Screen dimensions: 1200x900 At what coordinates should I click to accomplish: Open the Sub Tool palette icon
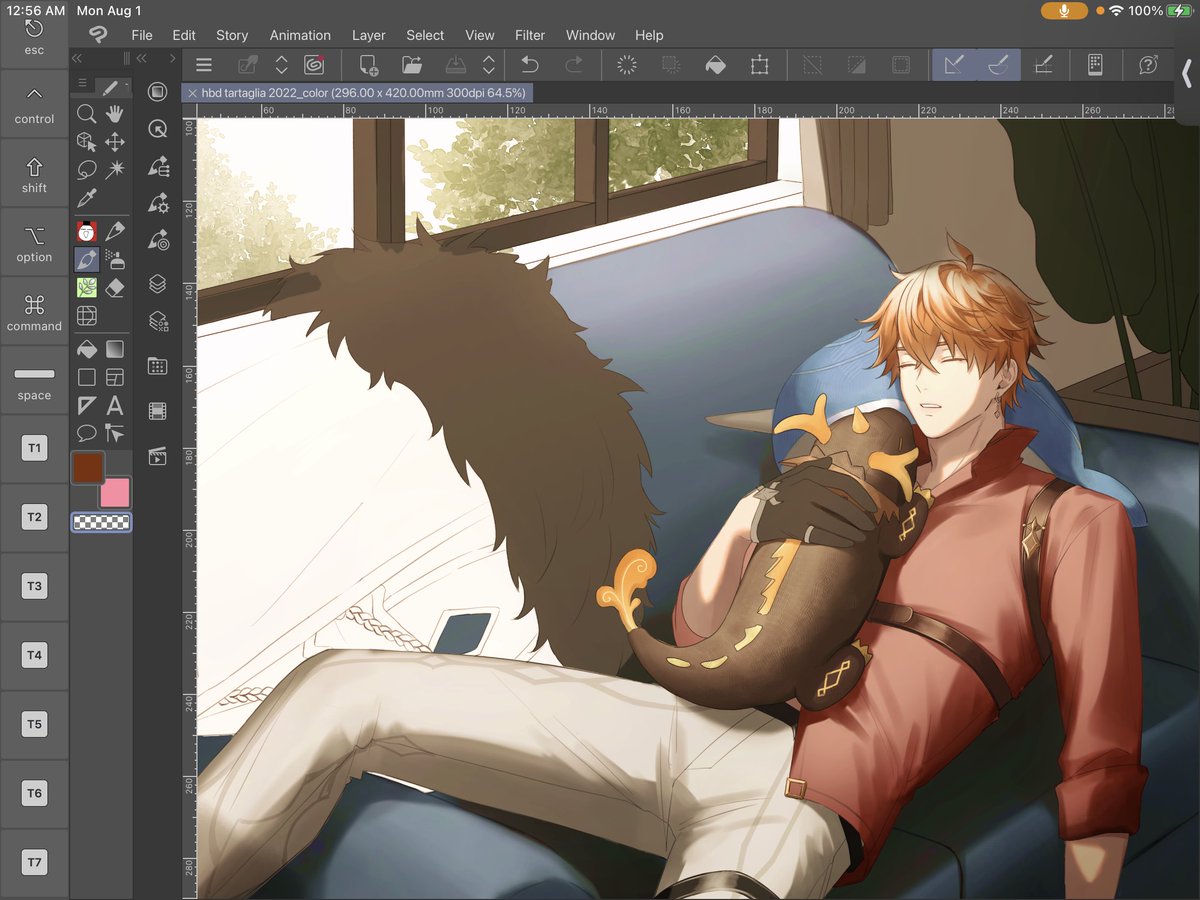click(157, 166)
